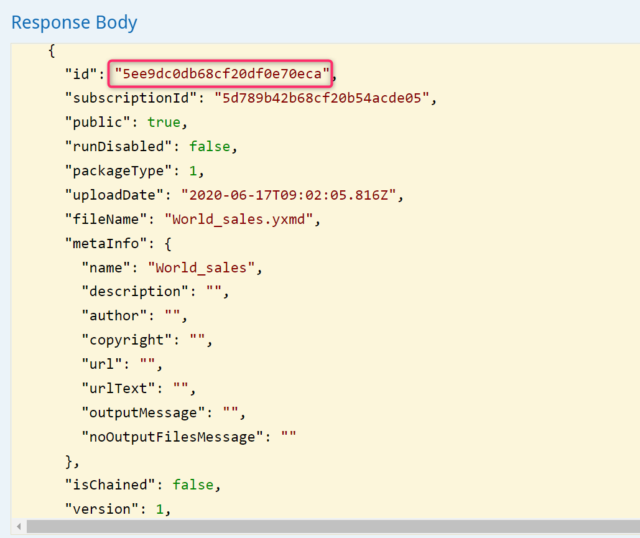Click the false value of isChained

pyautogui.click(x=193, y=485)
